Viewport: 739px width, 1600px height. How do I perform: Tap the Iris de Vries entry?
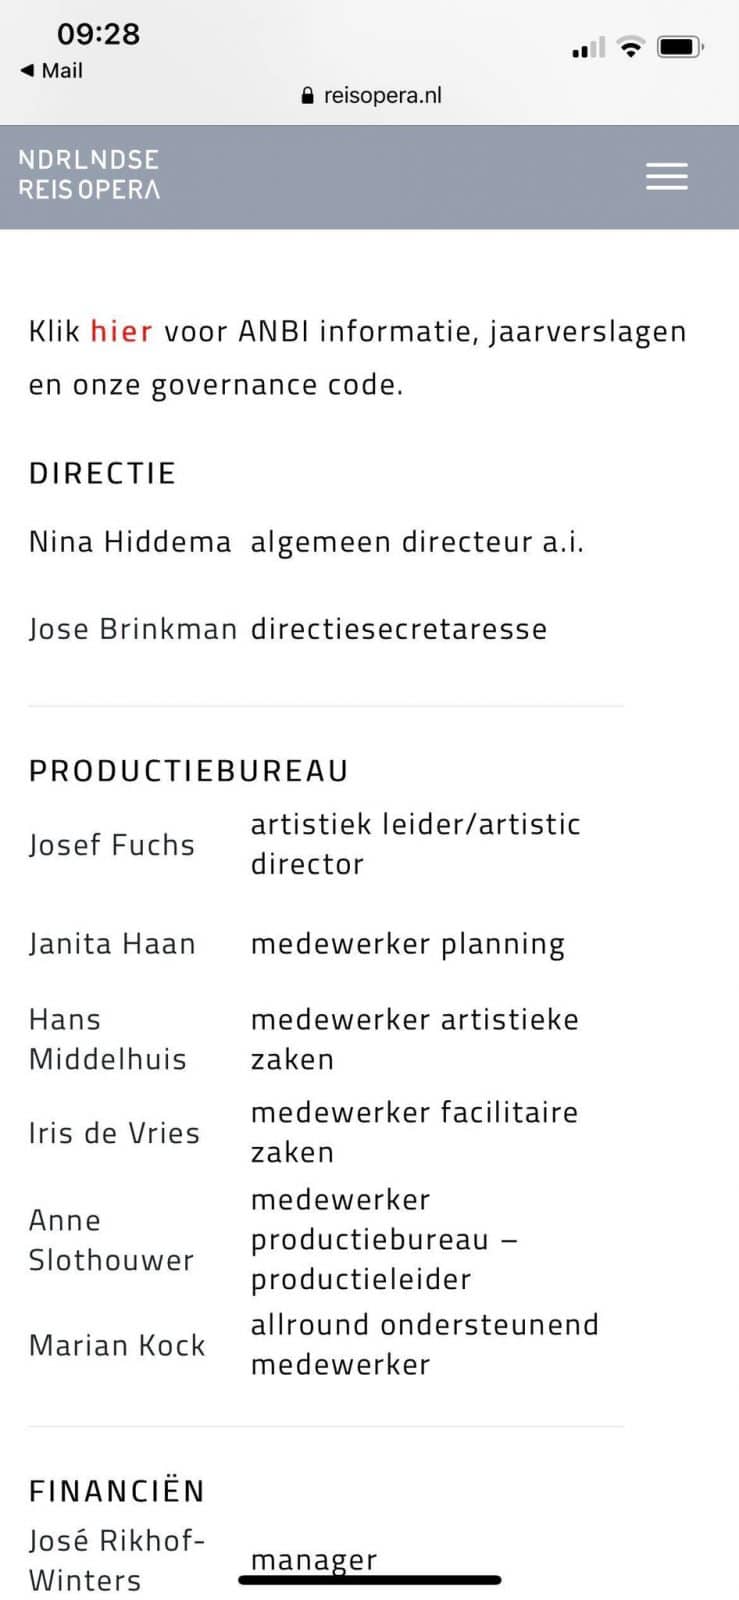point(114,1133)
